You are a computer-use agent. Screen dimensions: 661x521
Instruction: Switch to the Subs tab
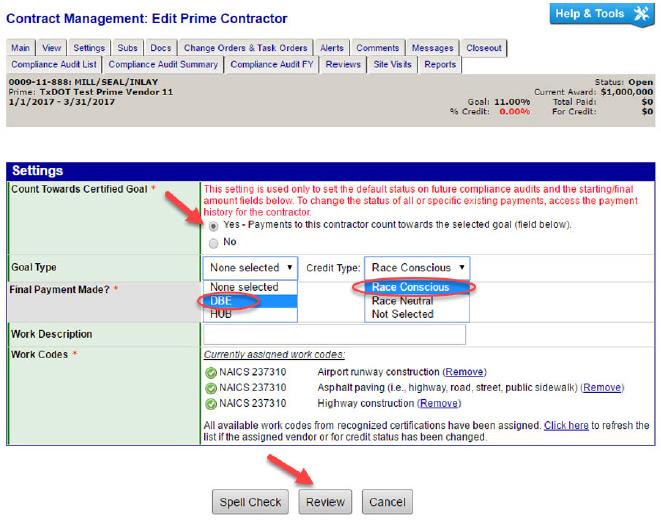coord(127,48)
